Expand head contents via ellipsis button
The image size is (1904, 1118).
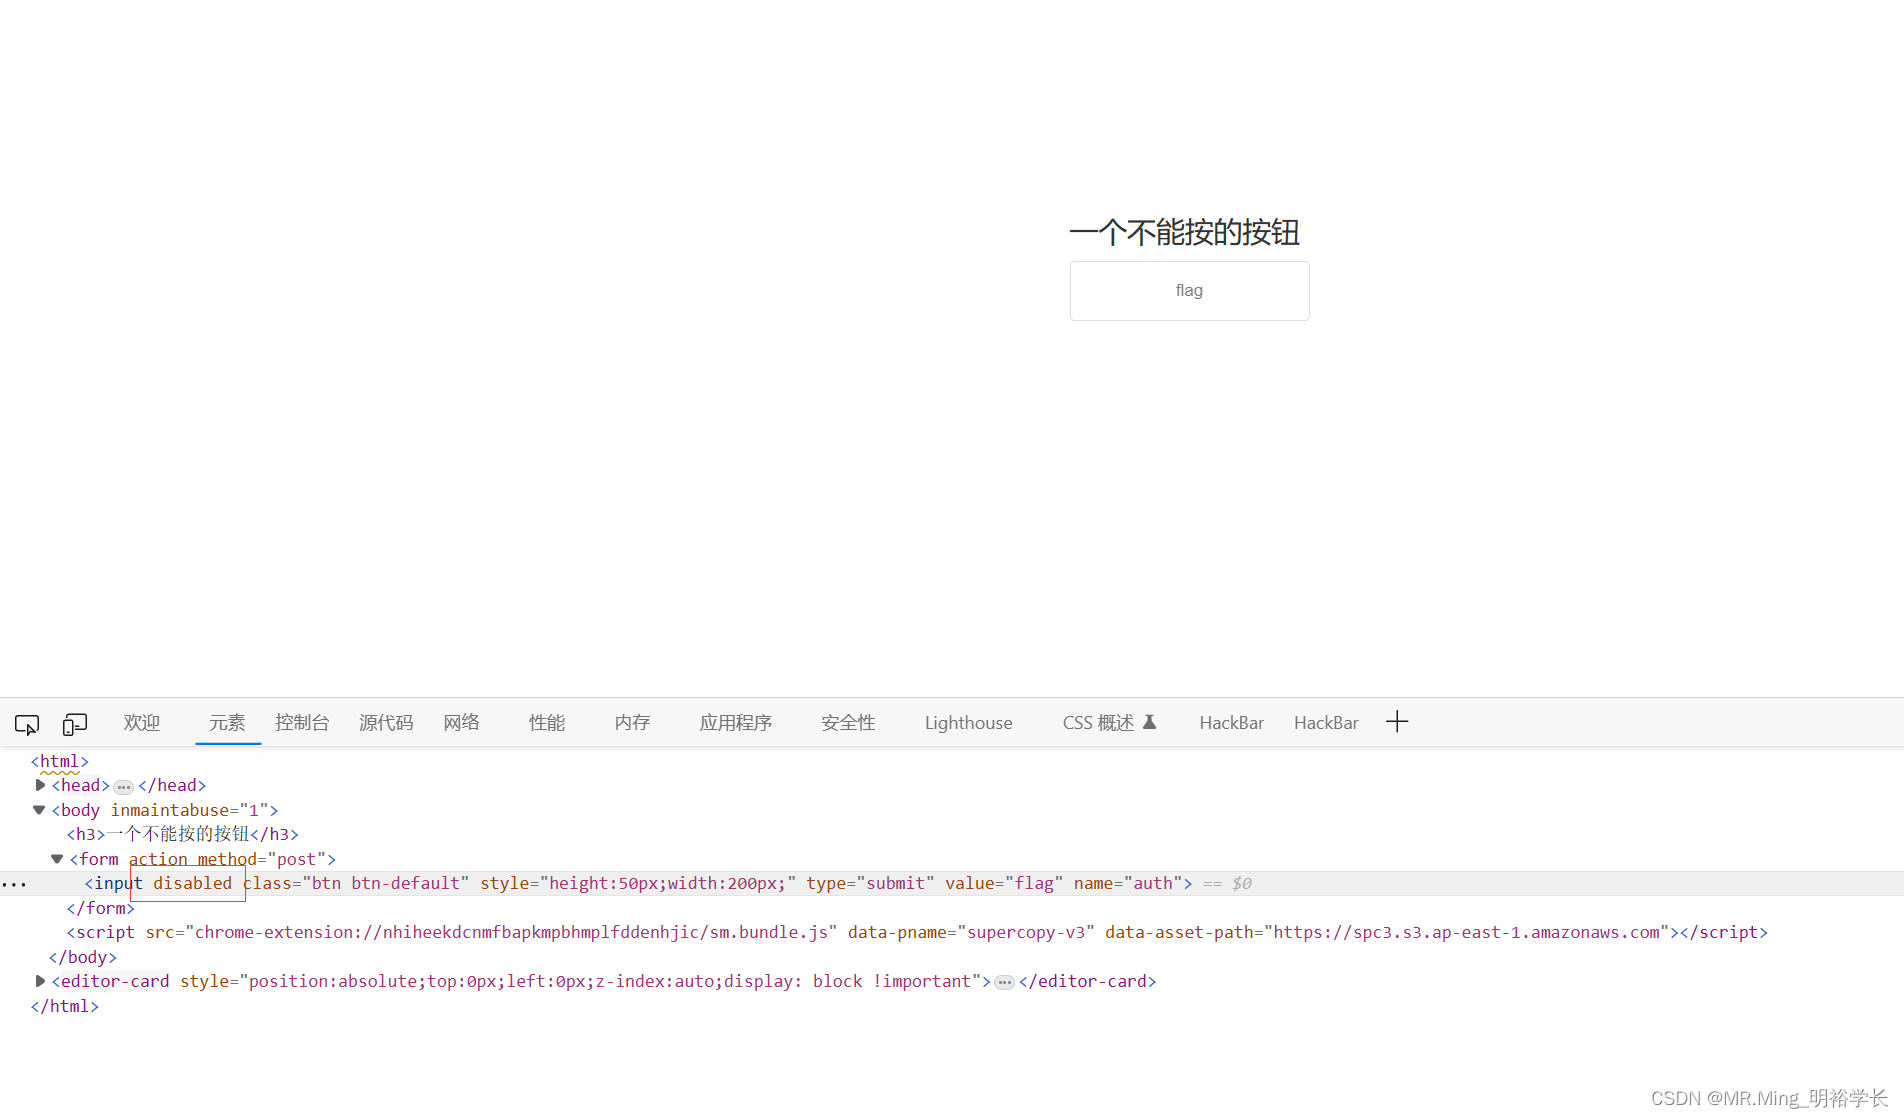pyautogui.click(x=122, y=786)
